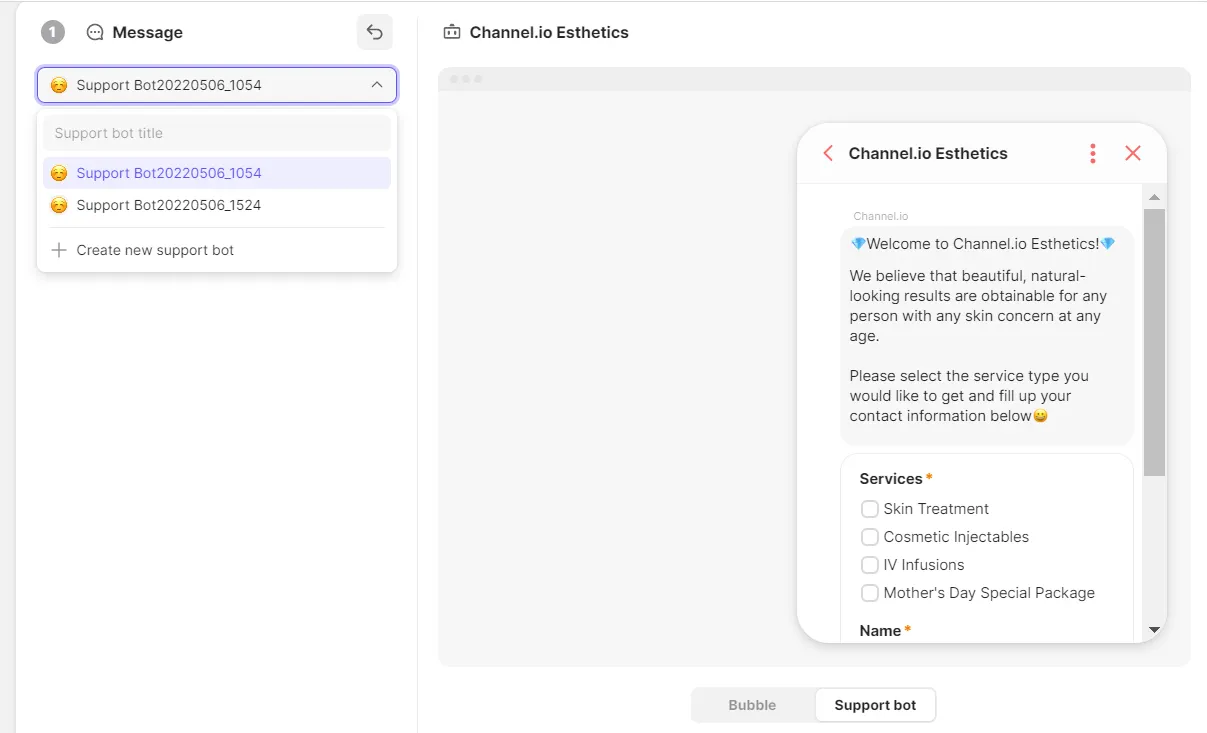Select the Support bot tab

coord(875,705)
